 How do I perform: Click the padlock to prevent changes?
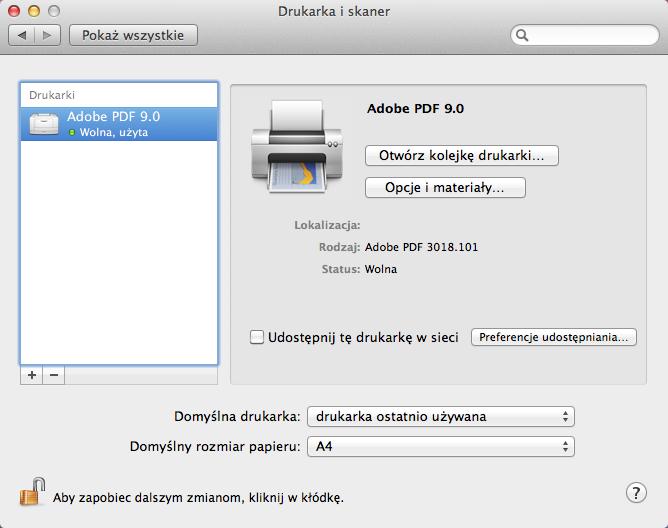(x=32, y=492)
